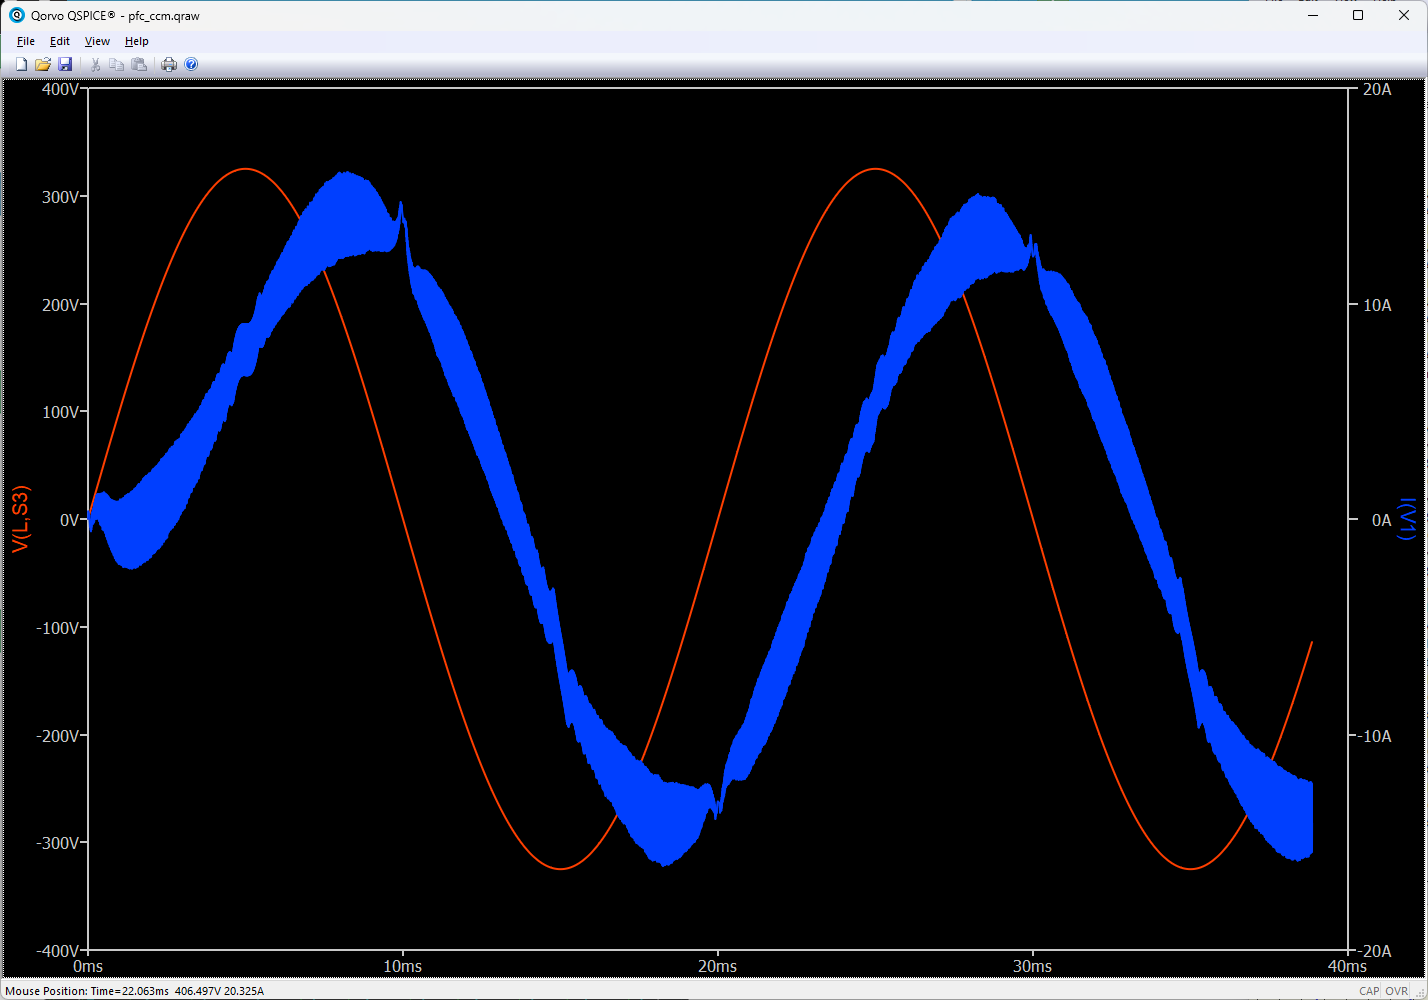Image resolution: width=1428 pixels, height=1000 pixels.
Task: Click the OVR indicator in status bar
Action: click(x=1397, y=991)
